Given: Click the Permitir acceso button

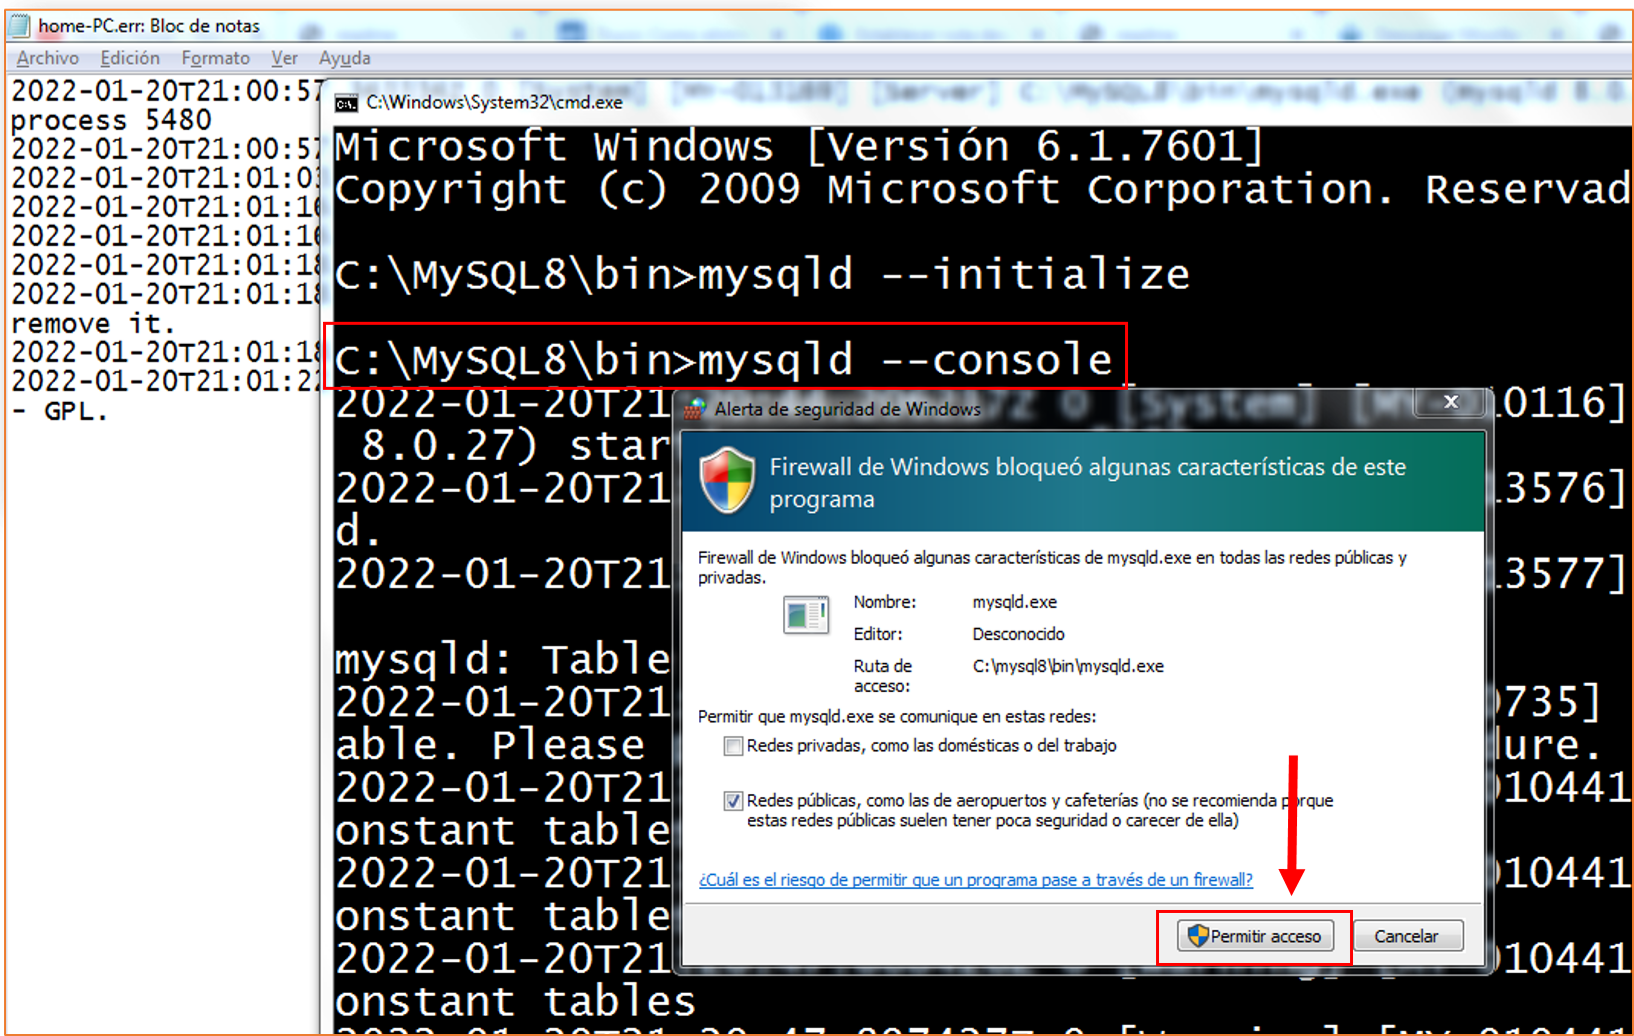Looking at the screenshot, I should pyautogui.click(x=1255, y=936).
